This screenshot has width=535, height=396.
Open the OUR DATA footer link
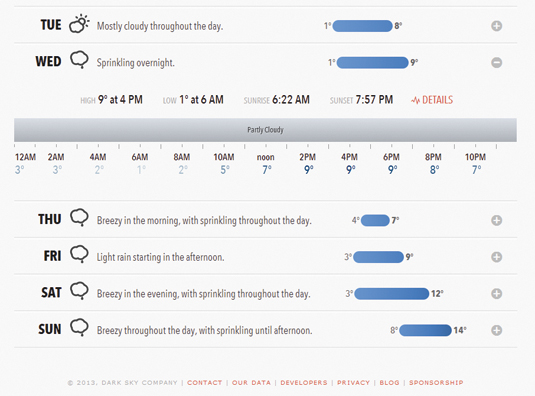[251, 383]
